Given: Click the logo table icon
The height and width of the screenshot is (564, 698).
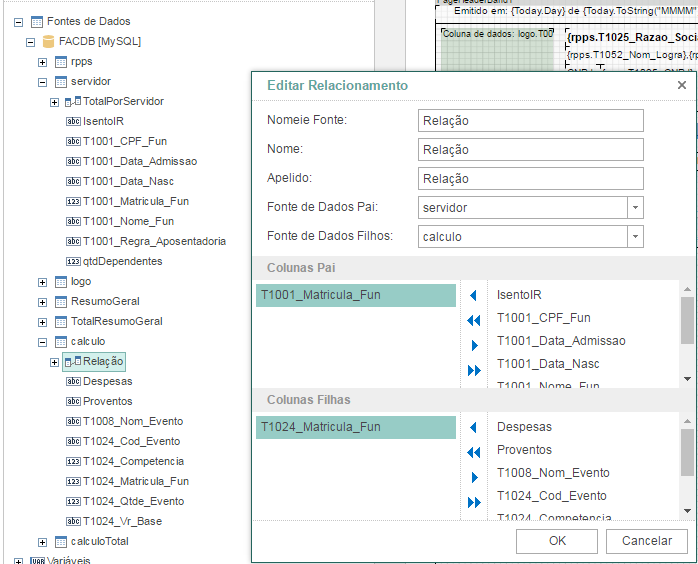Looking at the screenshot, I should (61, 282).
